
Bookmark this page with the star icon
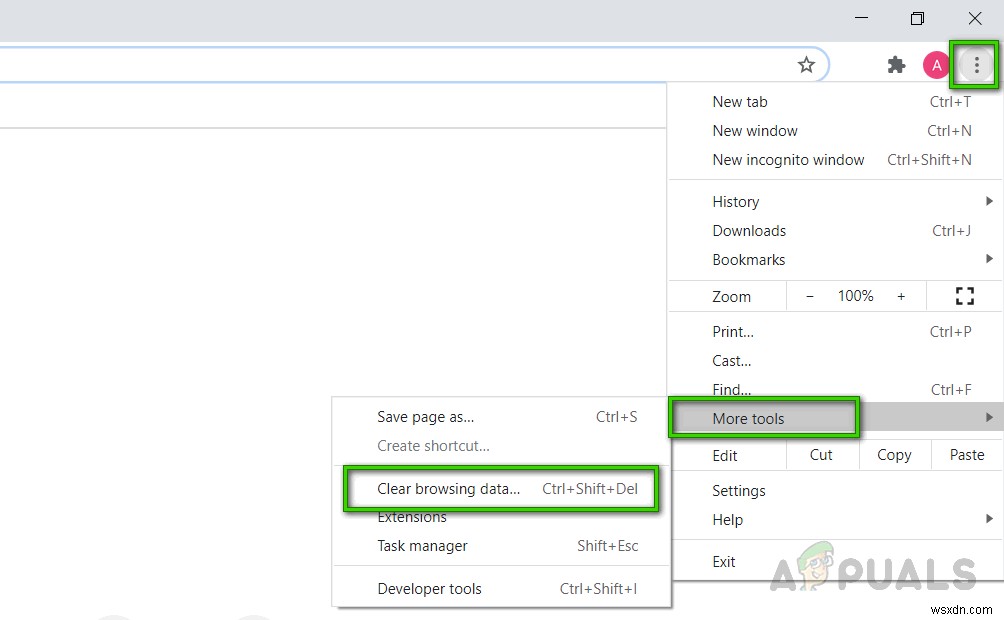pyautogui.click(x=806, y=65)
